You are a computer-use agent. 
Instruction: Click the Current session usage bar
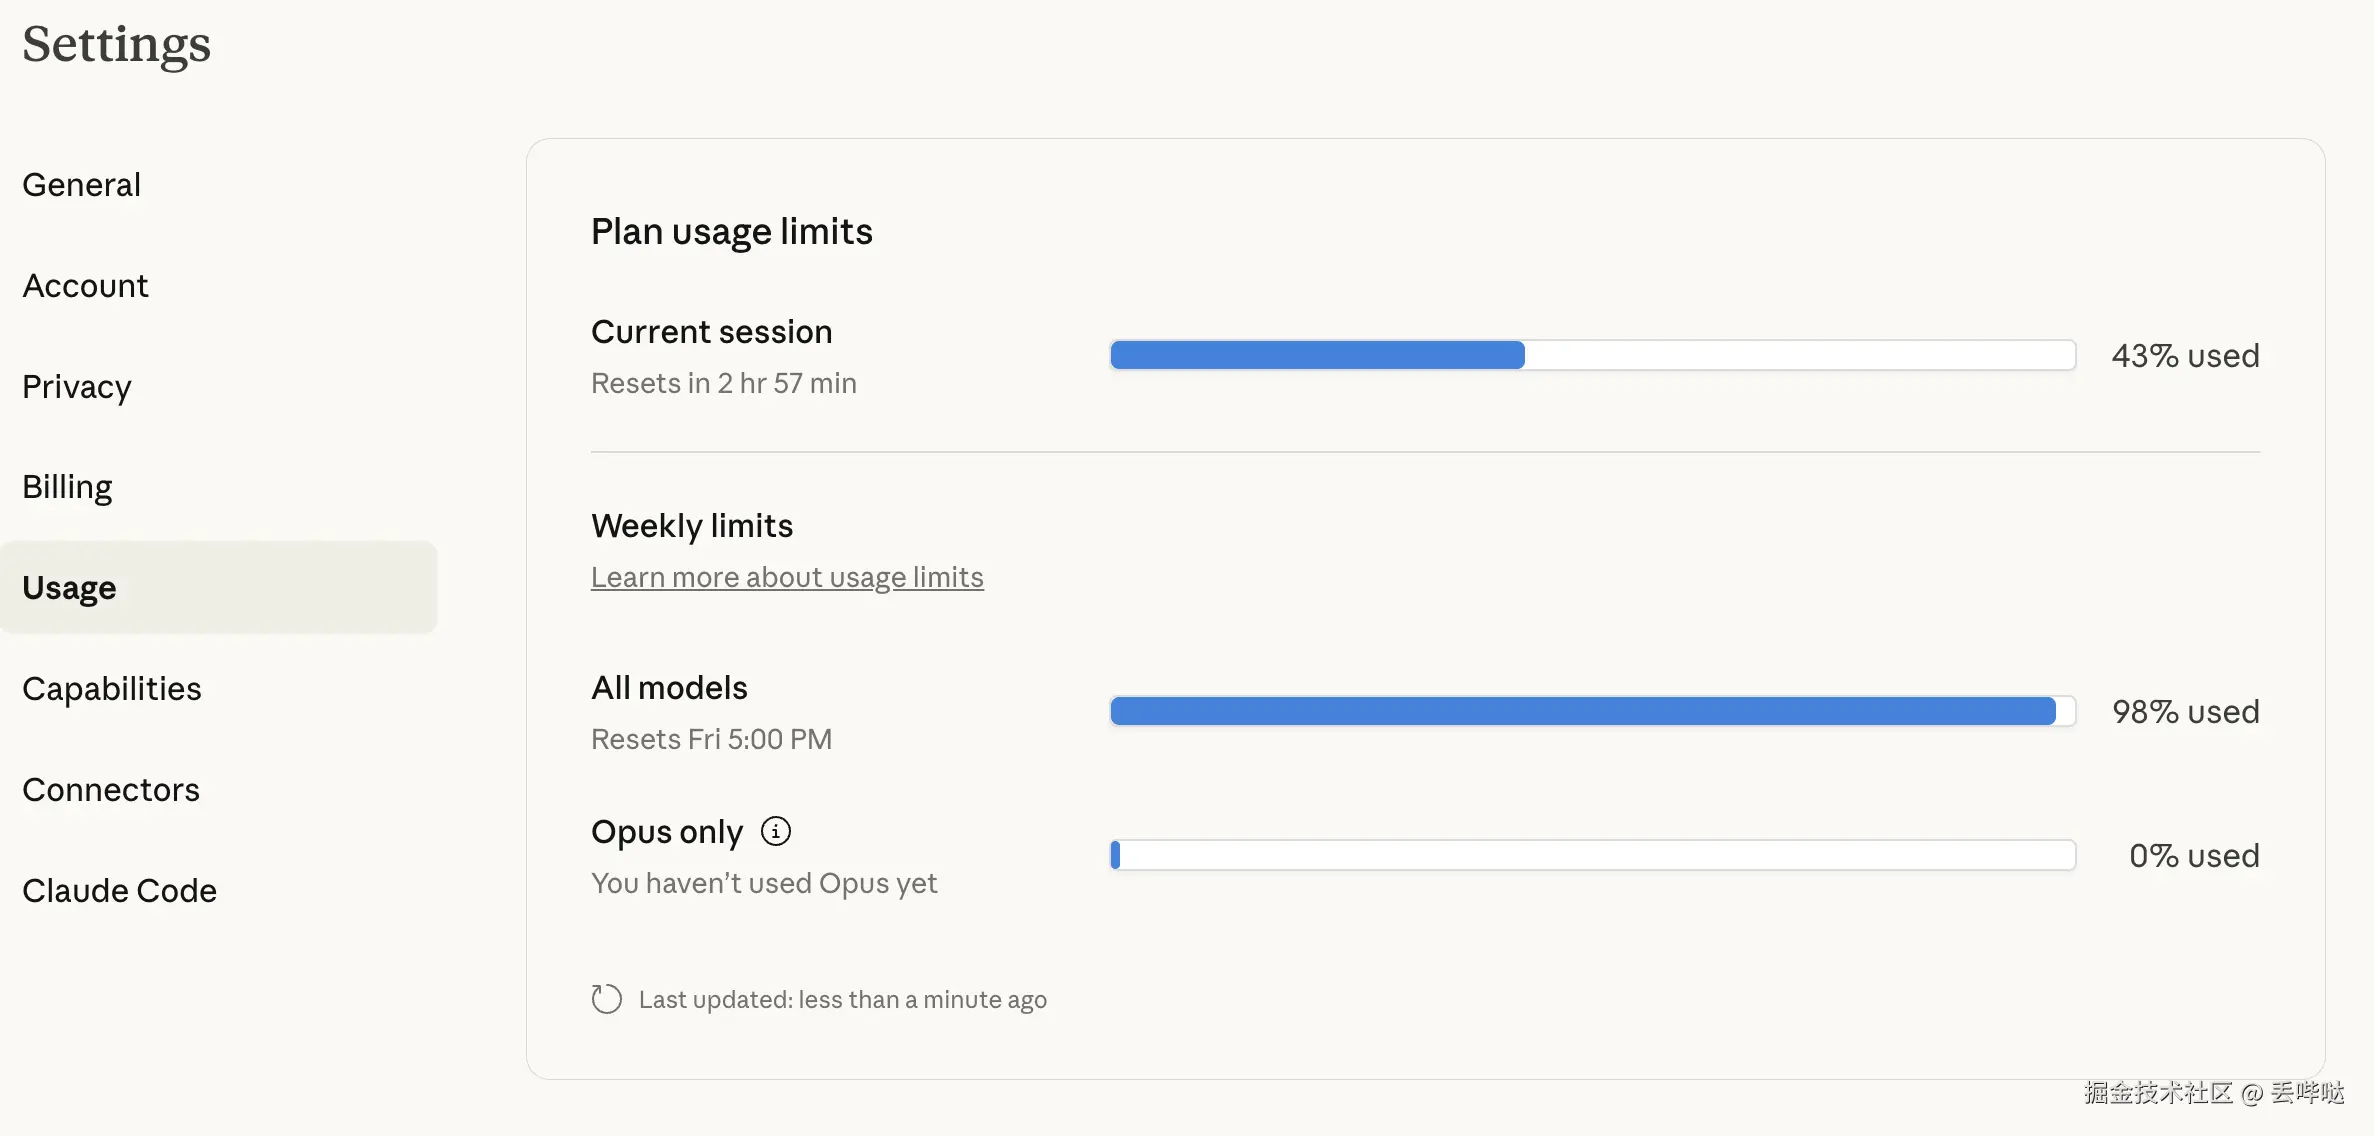click(1592, 355)
